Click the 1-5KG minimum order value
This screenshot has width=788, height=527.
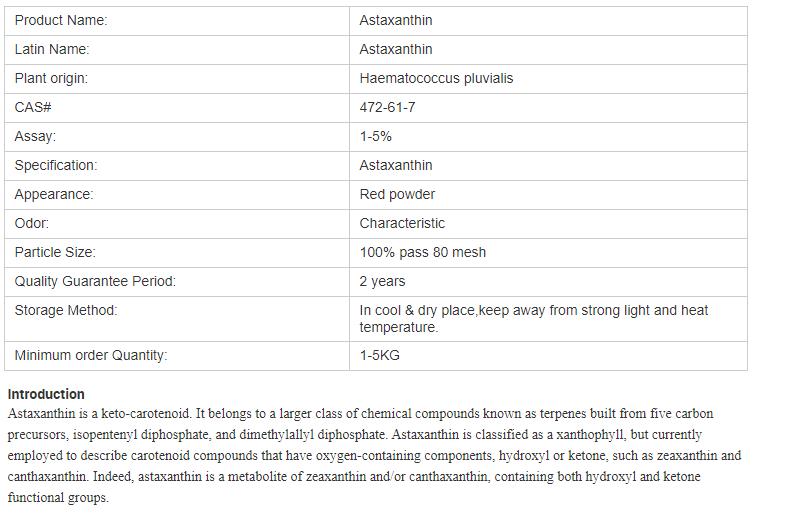pos(380,355)
